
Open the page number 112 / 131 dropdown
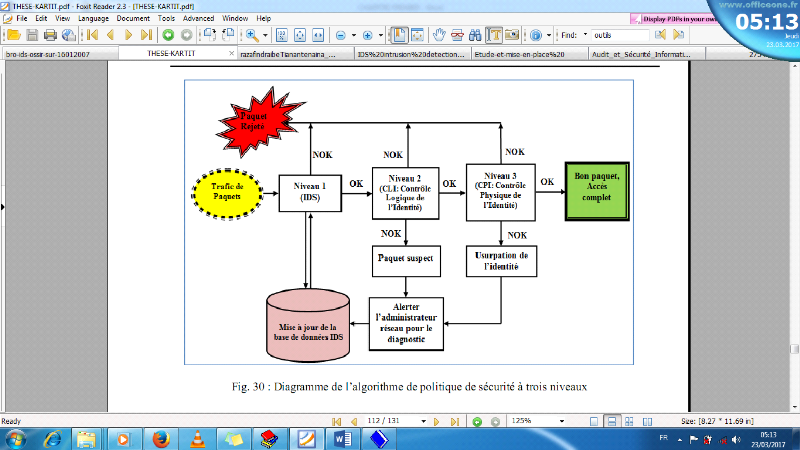tap(423, 421)
